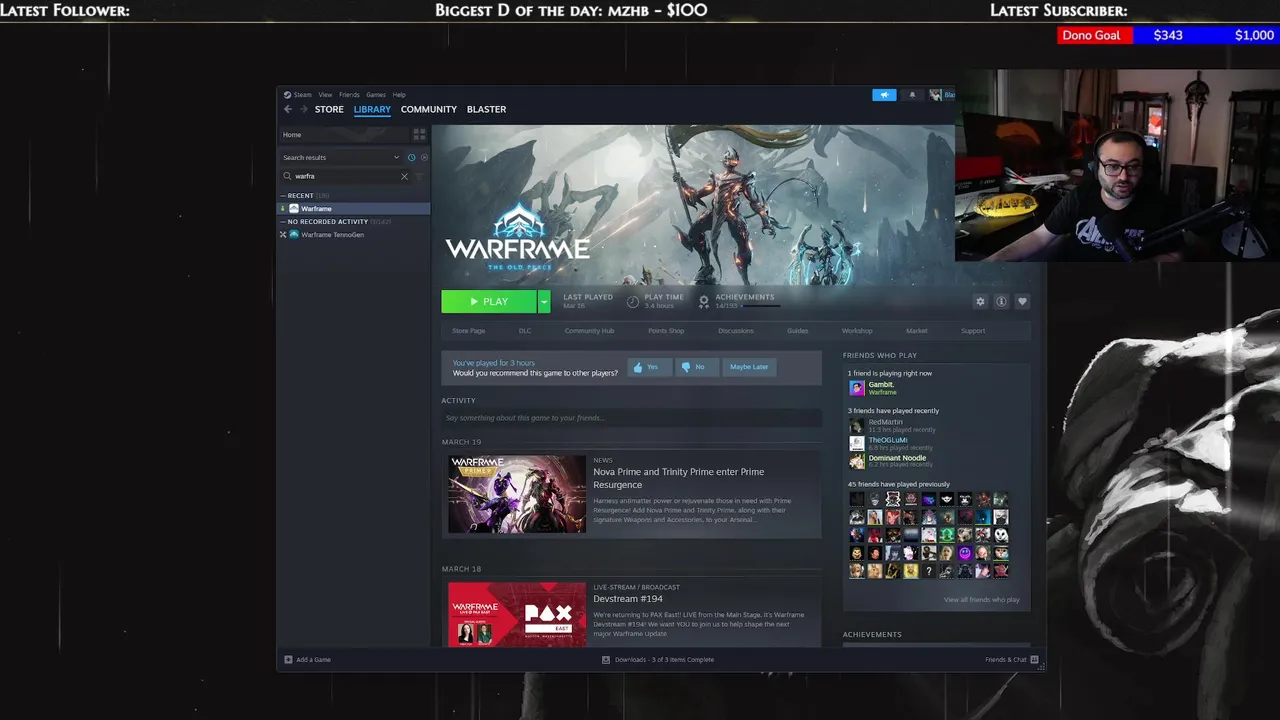The width and height of the screenshot is (1280, 720).
Task: Open Workshop link
Action: (x=857, y=330)
